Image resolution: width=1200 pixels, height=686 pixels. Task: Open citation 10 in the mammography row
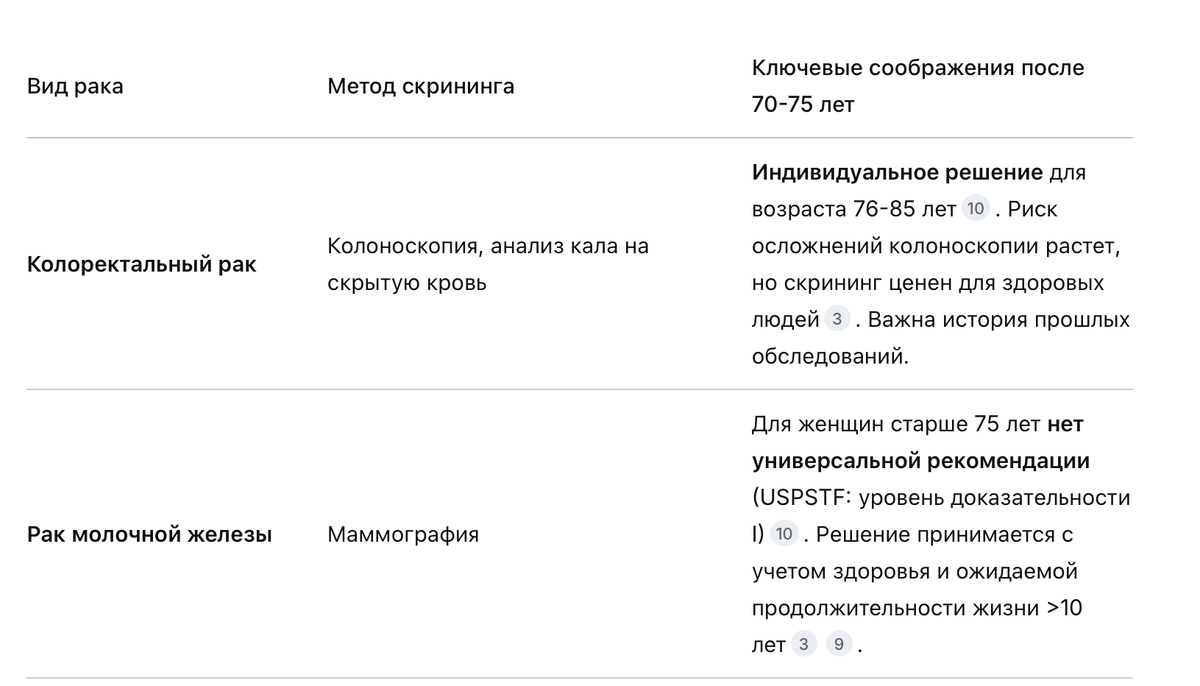pyautogui.click(x=784, y=534)
